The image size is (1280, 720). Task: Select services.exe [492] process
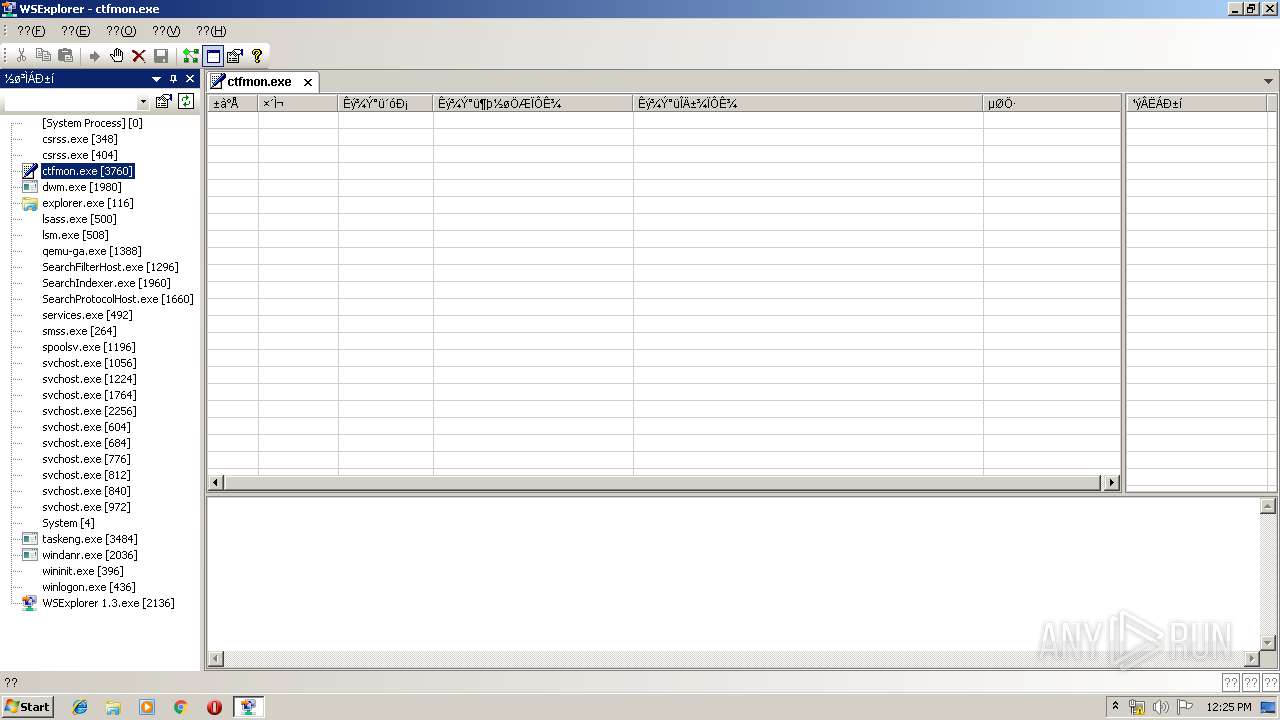(87, 315)
